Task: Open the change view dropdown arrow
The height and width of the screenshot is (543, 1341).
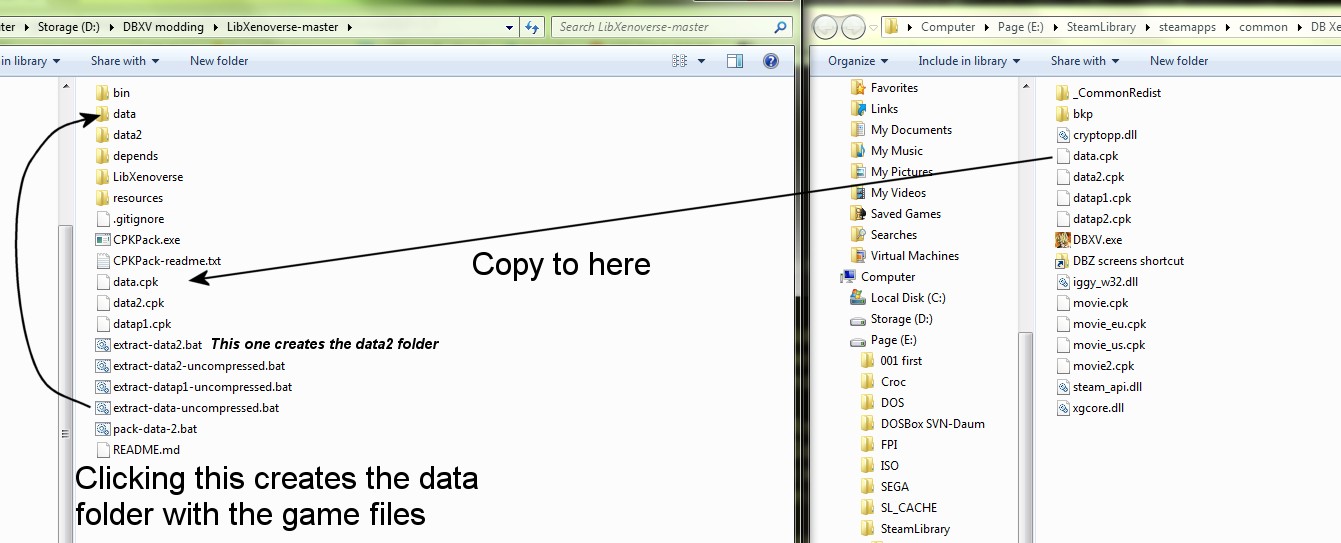Action: (702, 61)
